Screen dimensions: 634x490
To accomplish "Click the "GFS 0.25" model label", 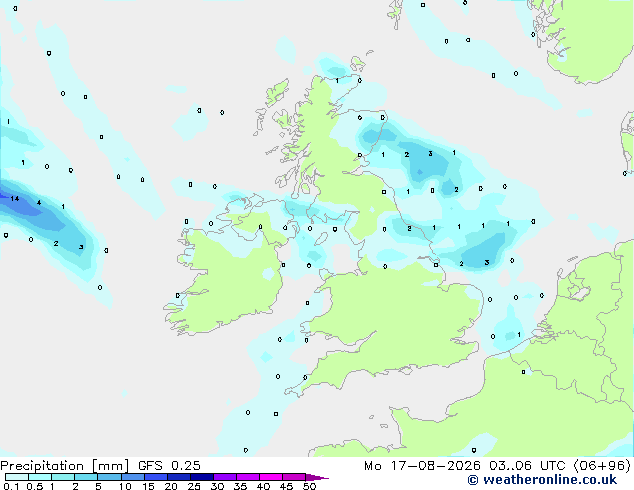I will click(x=169, y=466).
